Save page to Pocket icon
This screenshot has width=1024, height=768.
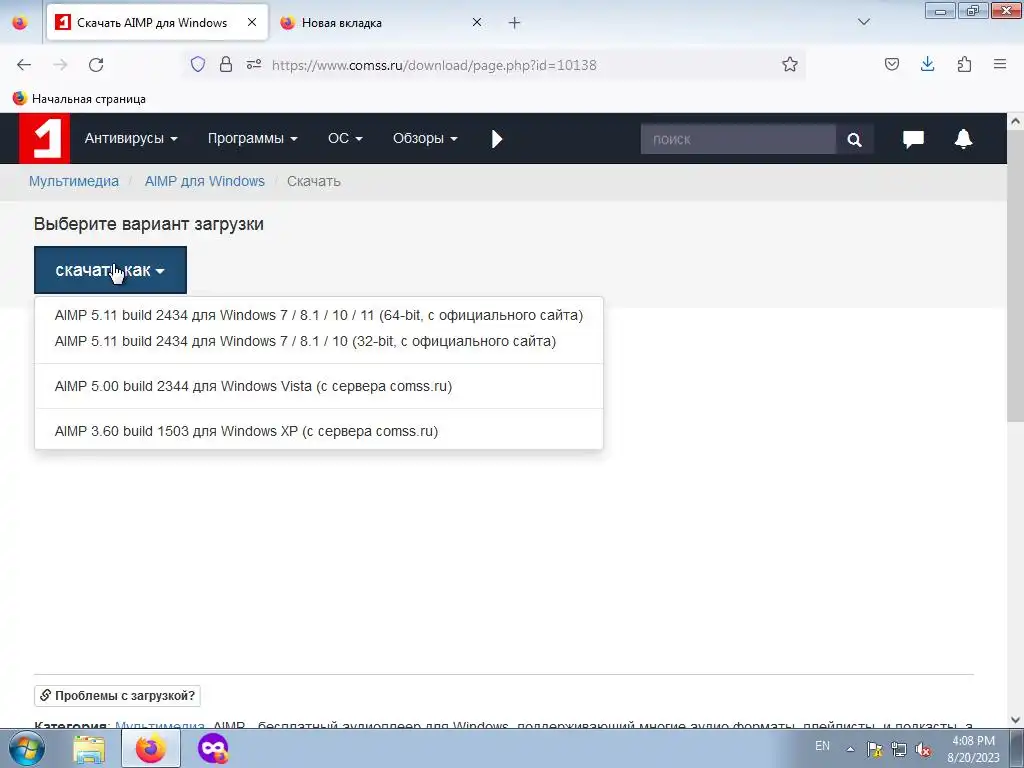click(891, 65)
